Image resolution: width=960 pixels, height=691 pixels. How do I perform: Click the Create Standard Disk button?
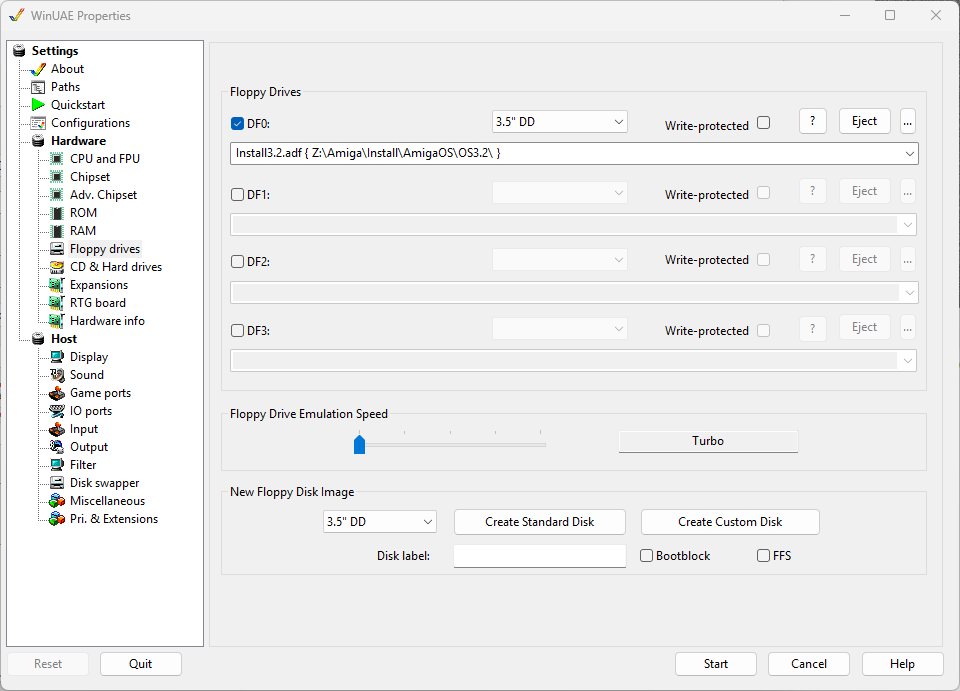pyautogui.click(x=539, y=522)
